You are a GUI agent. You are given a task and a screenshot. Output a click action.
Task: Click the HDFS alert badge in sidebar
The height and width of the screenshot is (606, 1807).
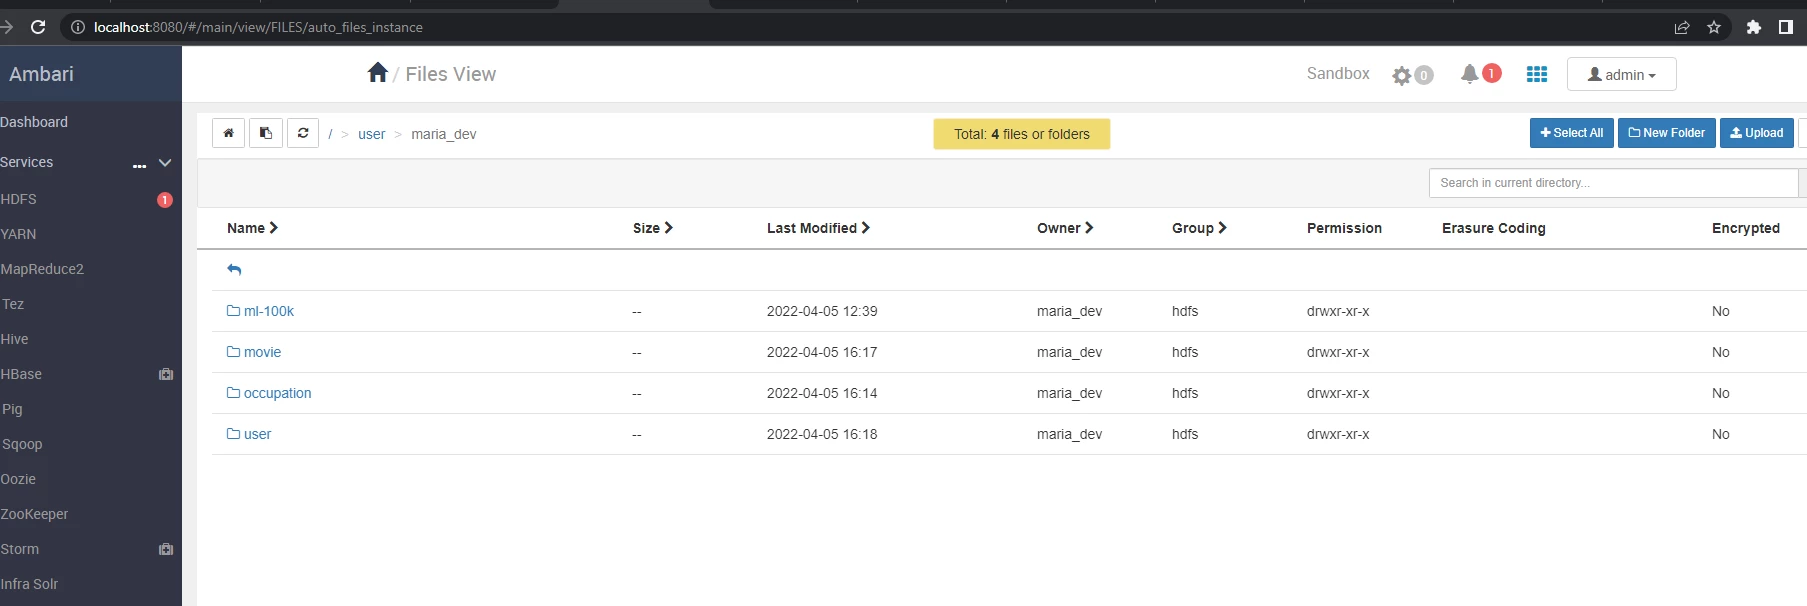[165, 200]
